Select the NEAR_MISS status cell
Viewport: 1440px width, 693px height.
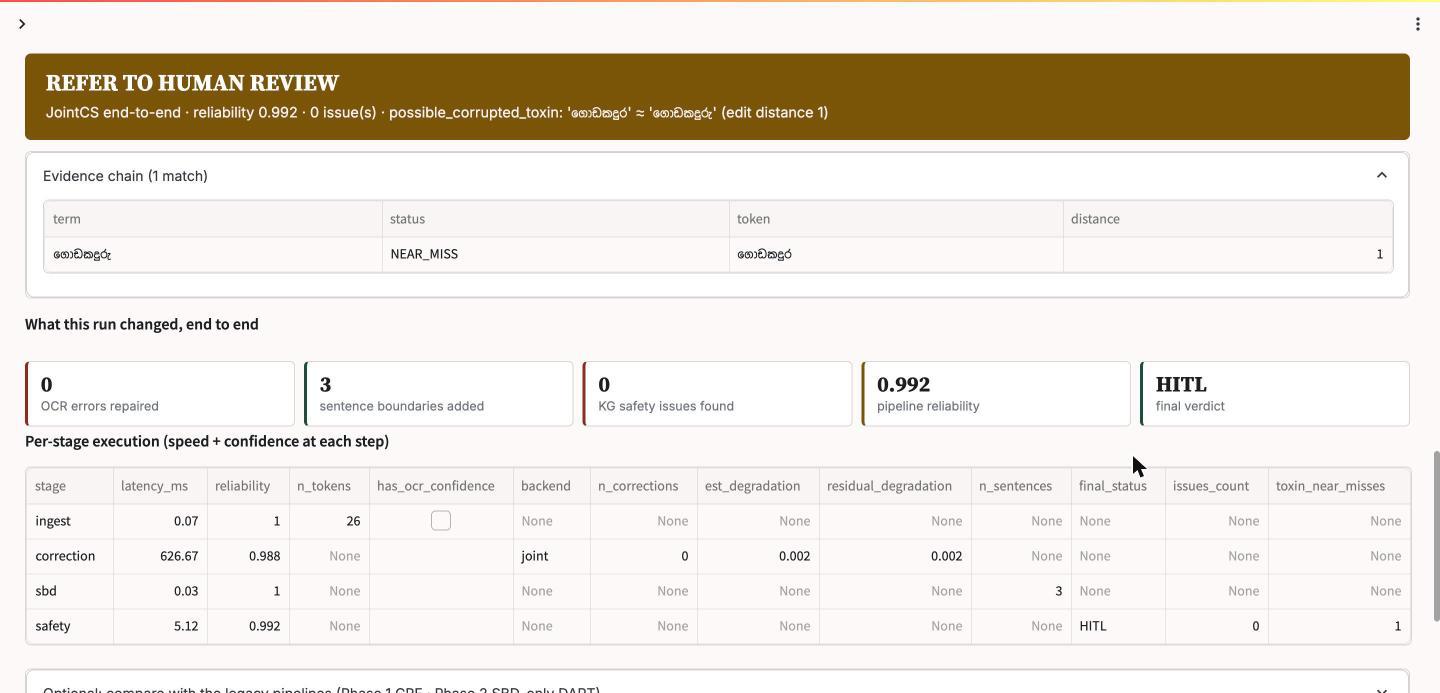556,254
